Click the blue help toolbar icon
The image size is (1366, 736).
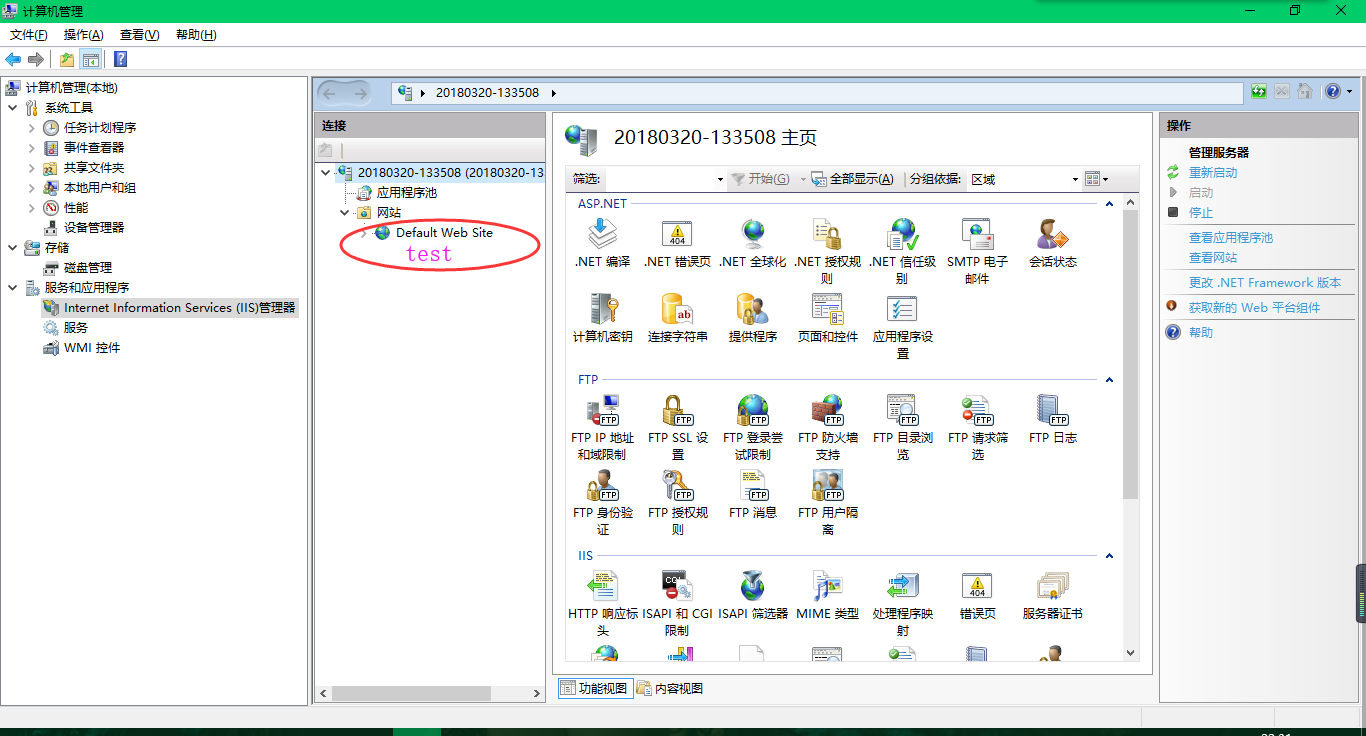point(120,60)
